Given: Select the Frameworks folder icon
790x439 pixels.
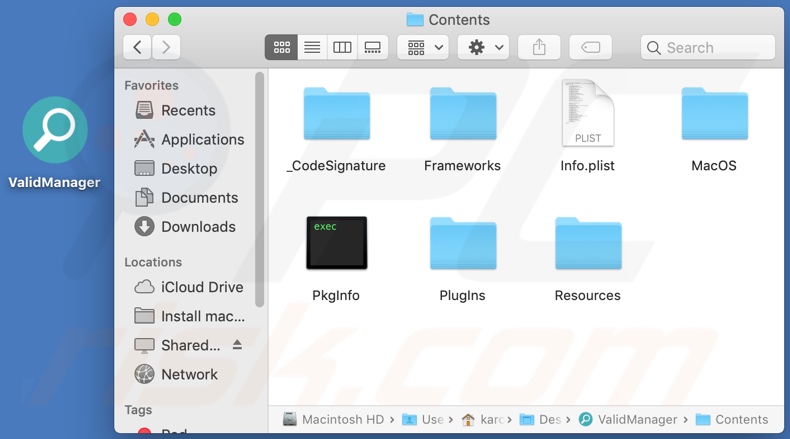Looking at the screenshot, I should click(x=463, y=113).
